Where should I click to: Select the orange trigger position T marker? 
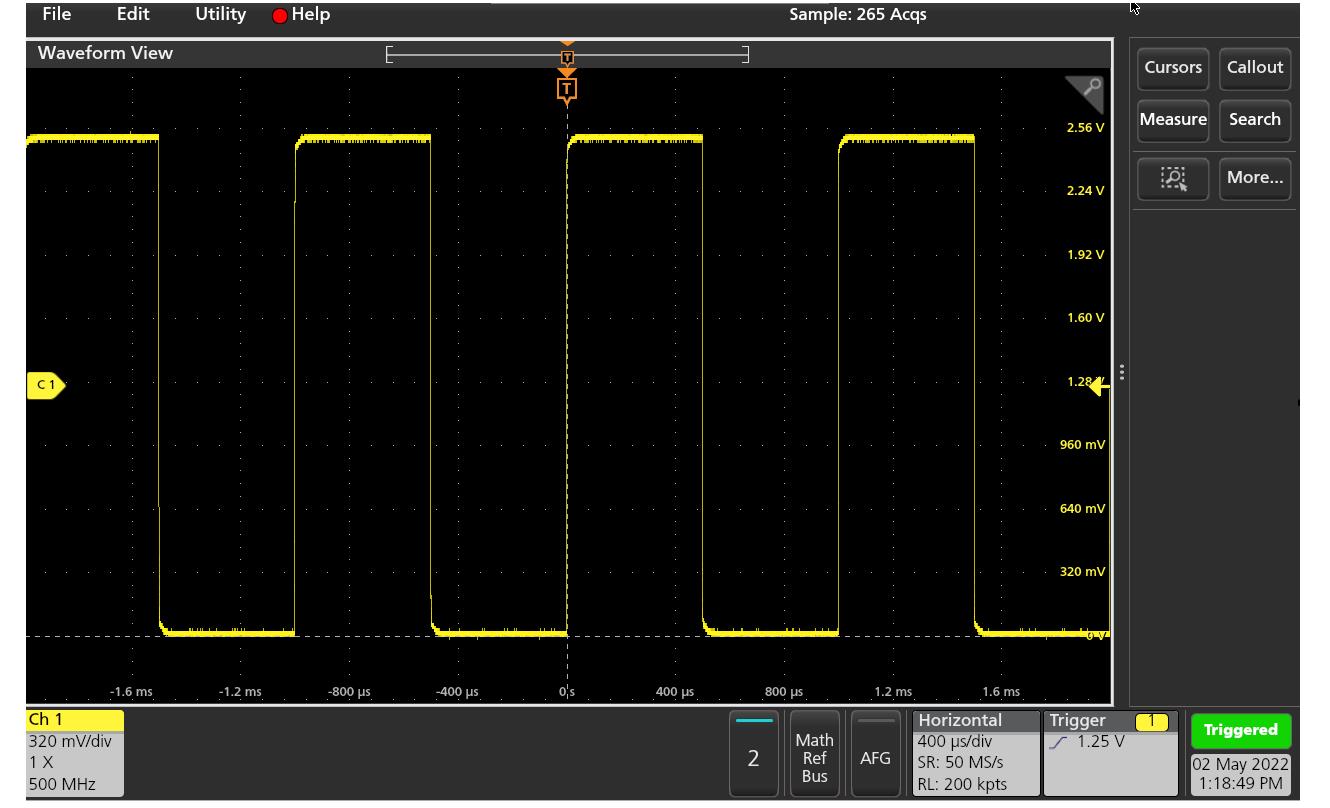point(567,90)
